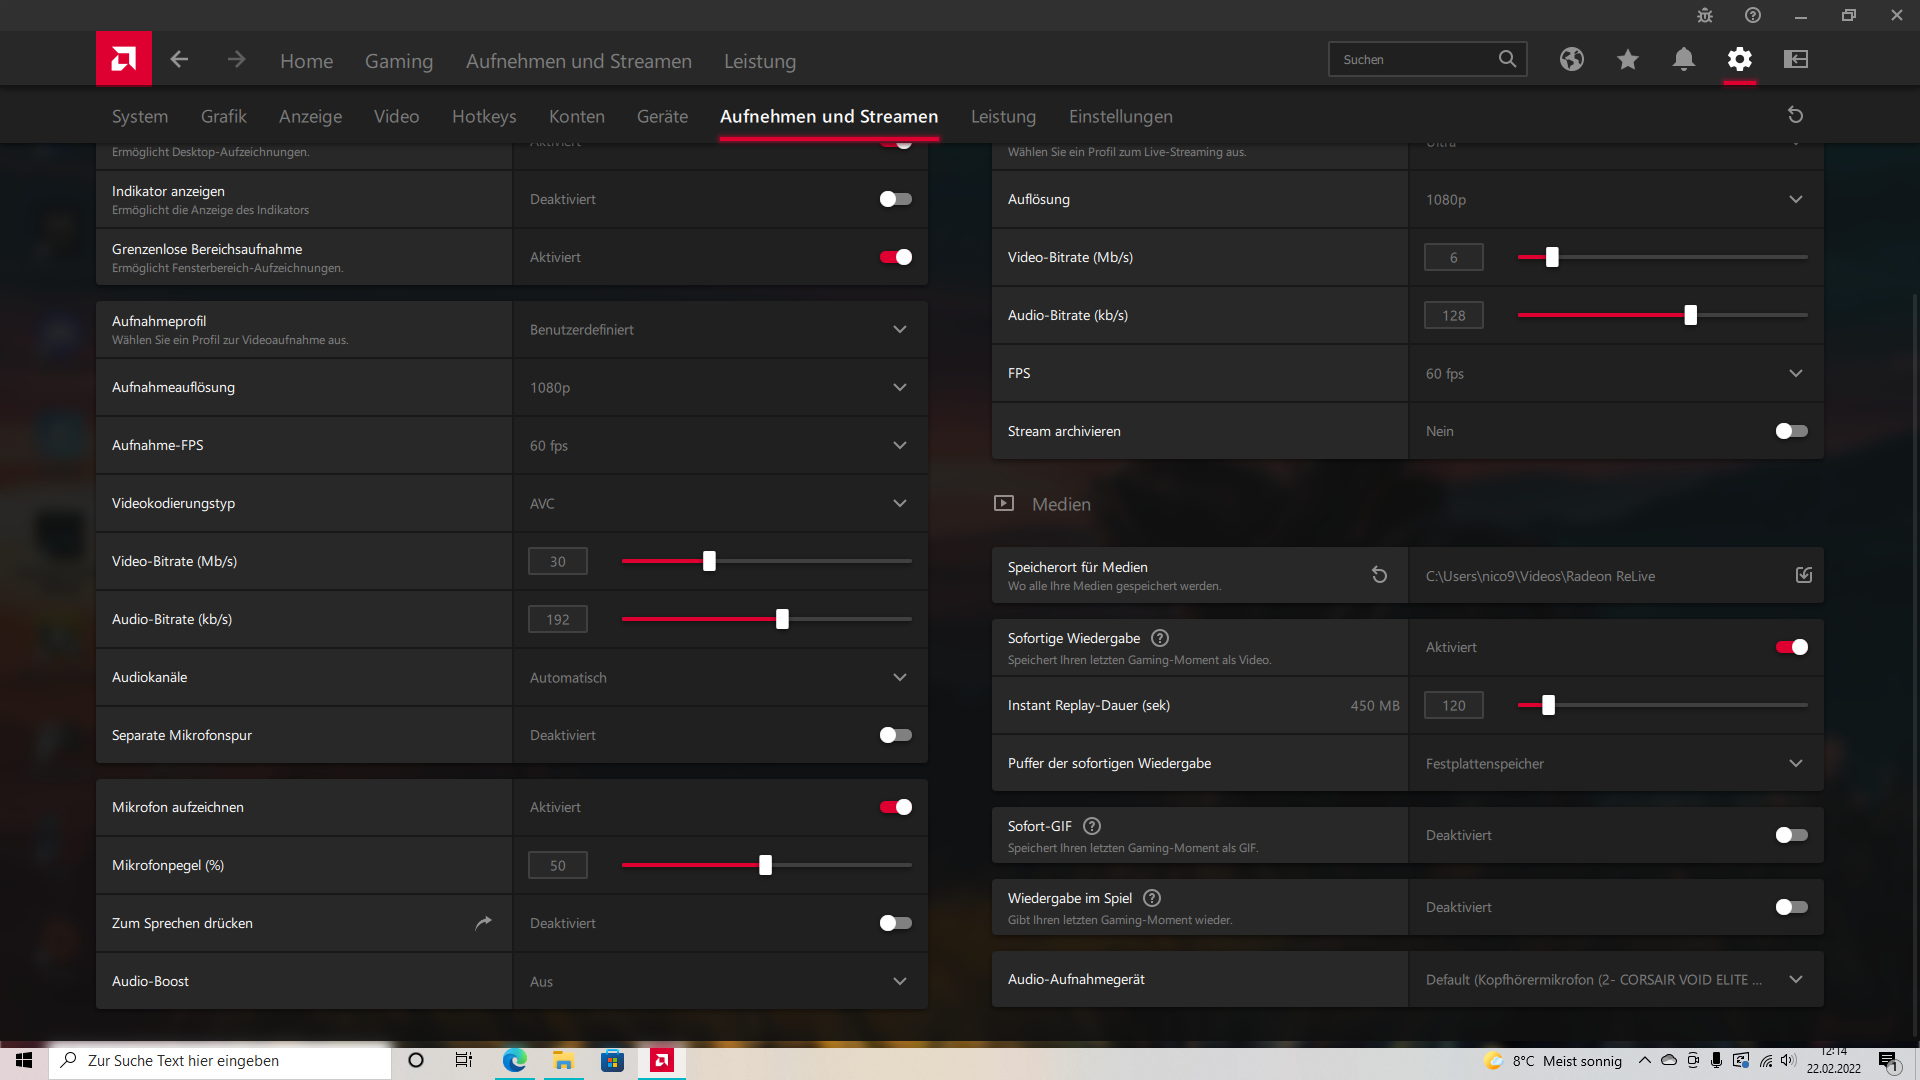
Task: Disable Sofortige Wiedergabe switch
Action: tap(1792, 647)
